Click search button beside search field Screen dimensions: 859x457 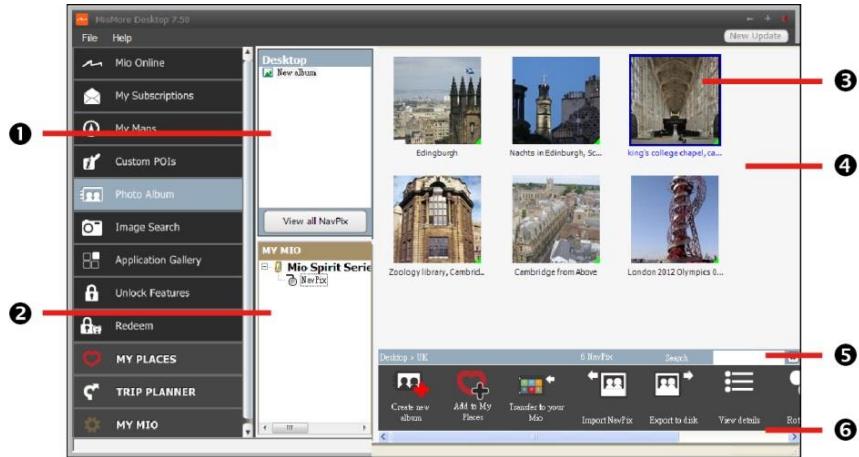[x=793, y=357]
